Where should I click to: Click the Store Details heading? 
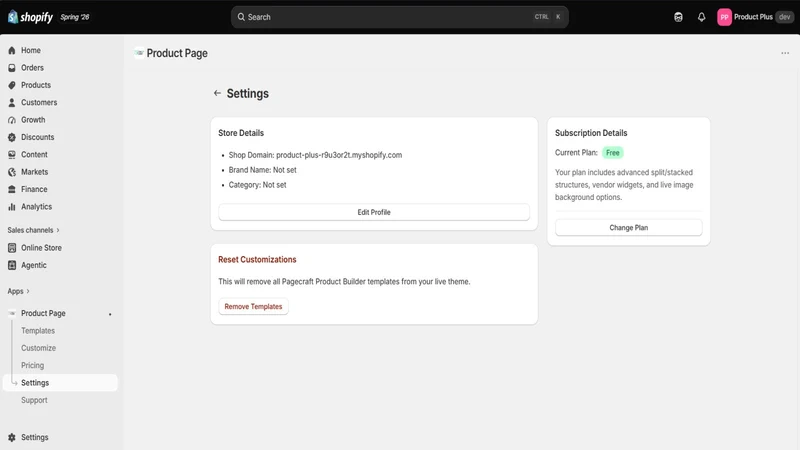click(241, 133)
